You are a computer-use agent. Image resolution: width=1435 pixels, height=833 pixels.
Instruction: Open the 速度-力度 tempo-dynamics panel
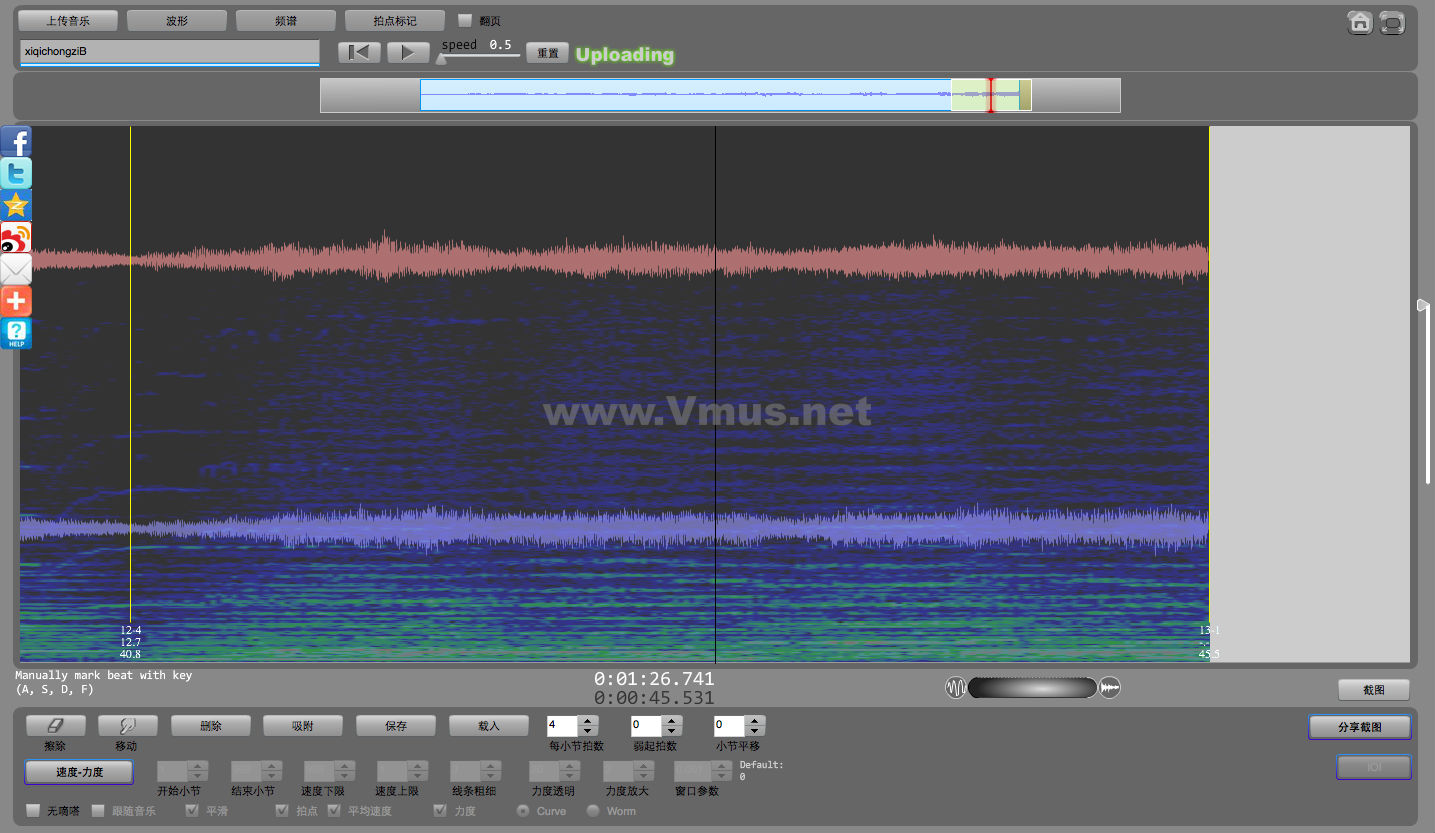79,772
